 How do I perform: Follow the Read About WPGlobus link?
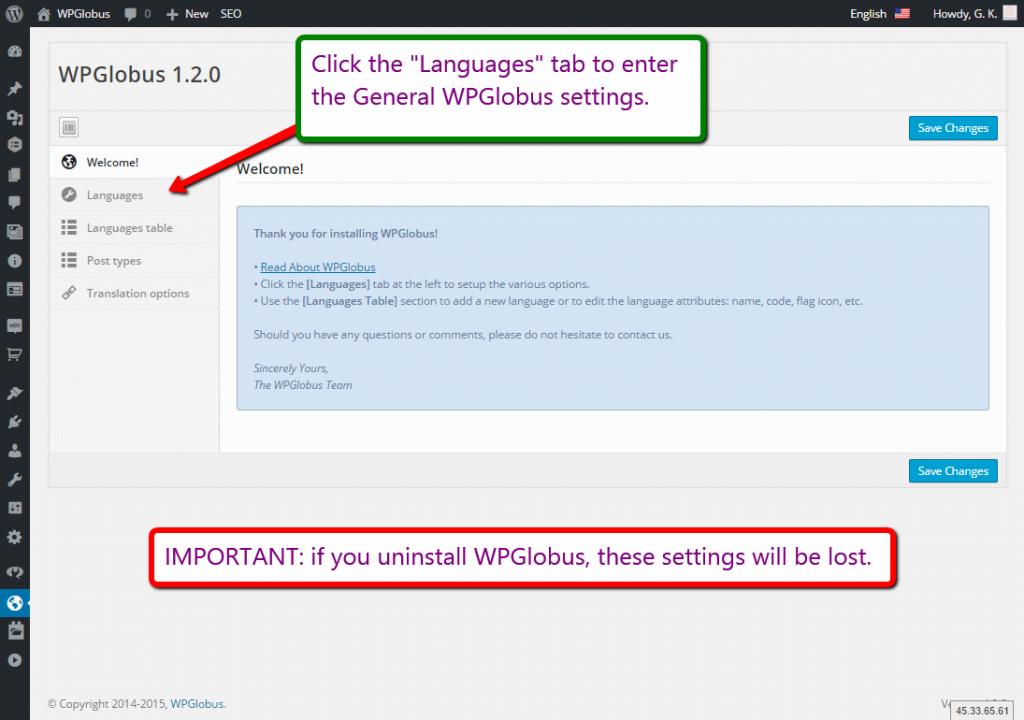(x=317, y=267)
